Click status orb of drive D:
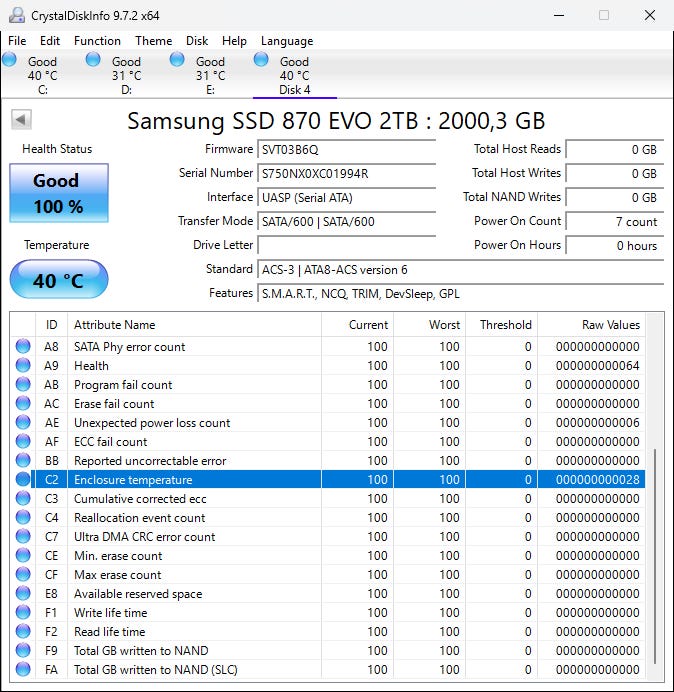Image resolution: width=674 pixels, height=692 pixels. pos(93,59)
